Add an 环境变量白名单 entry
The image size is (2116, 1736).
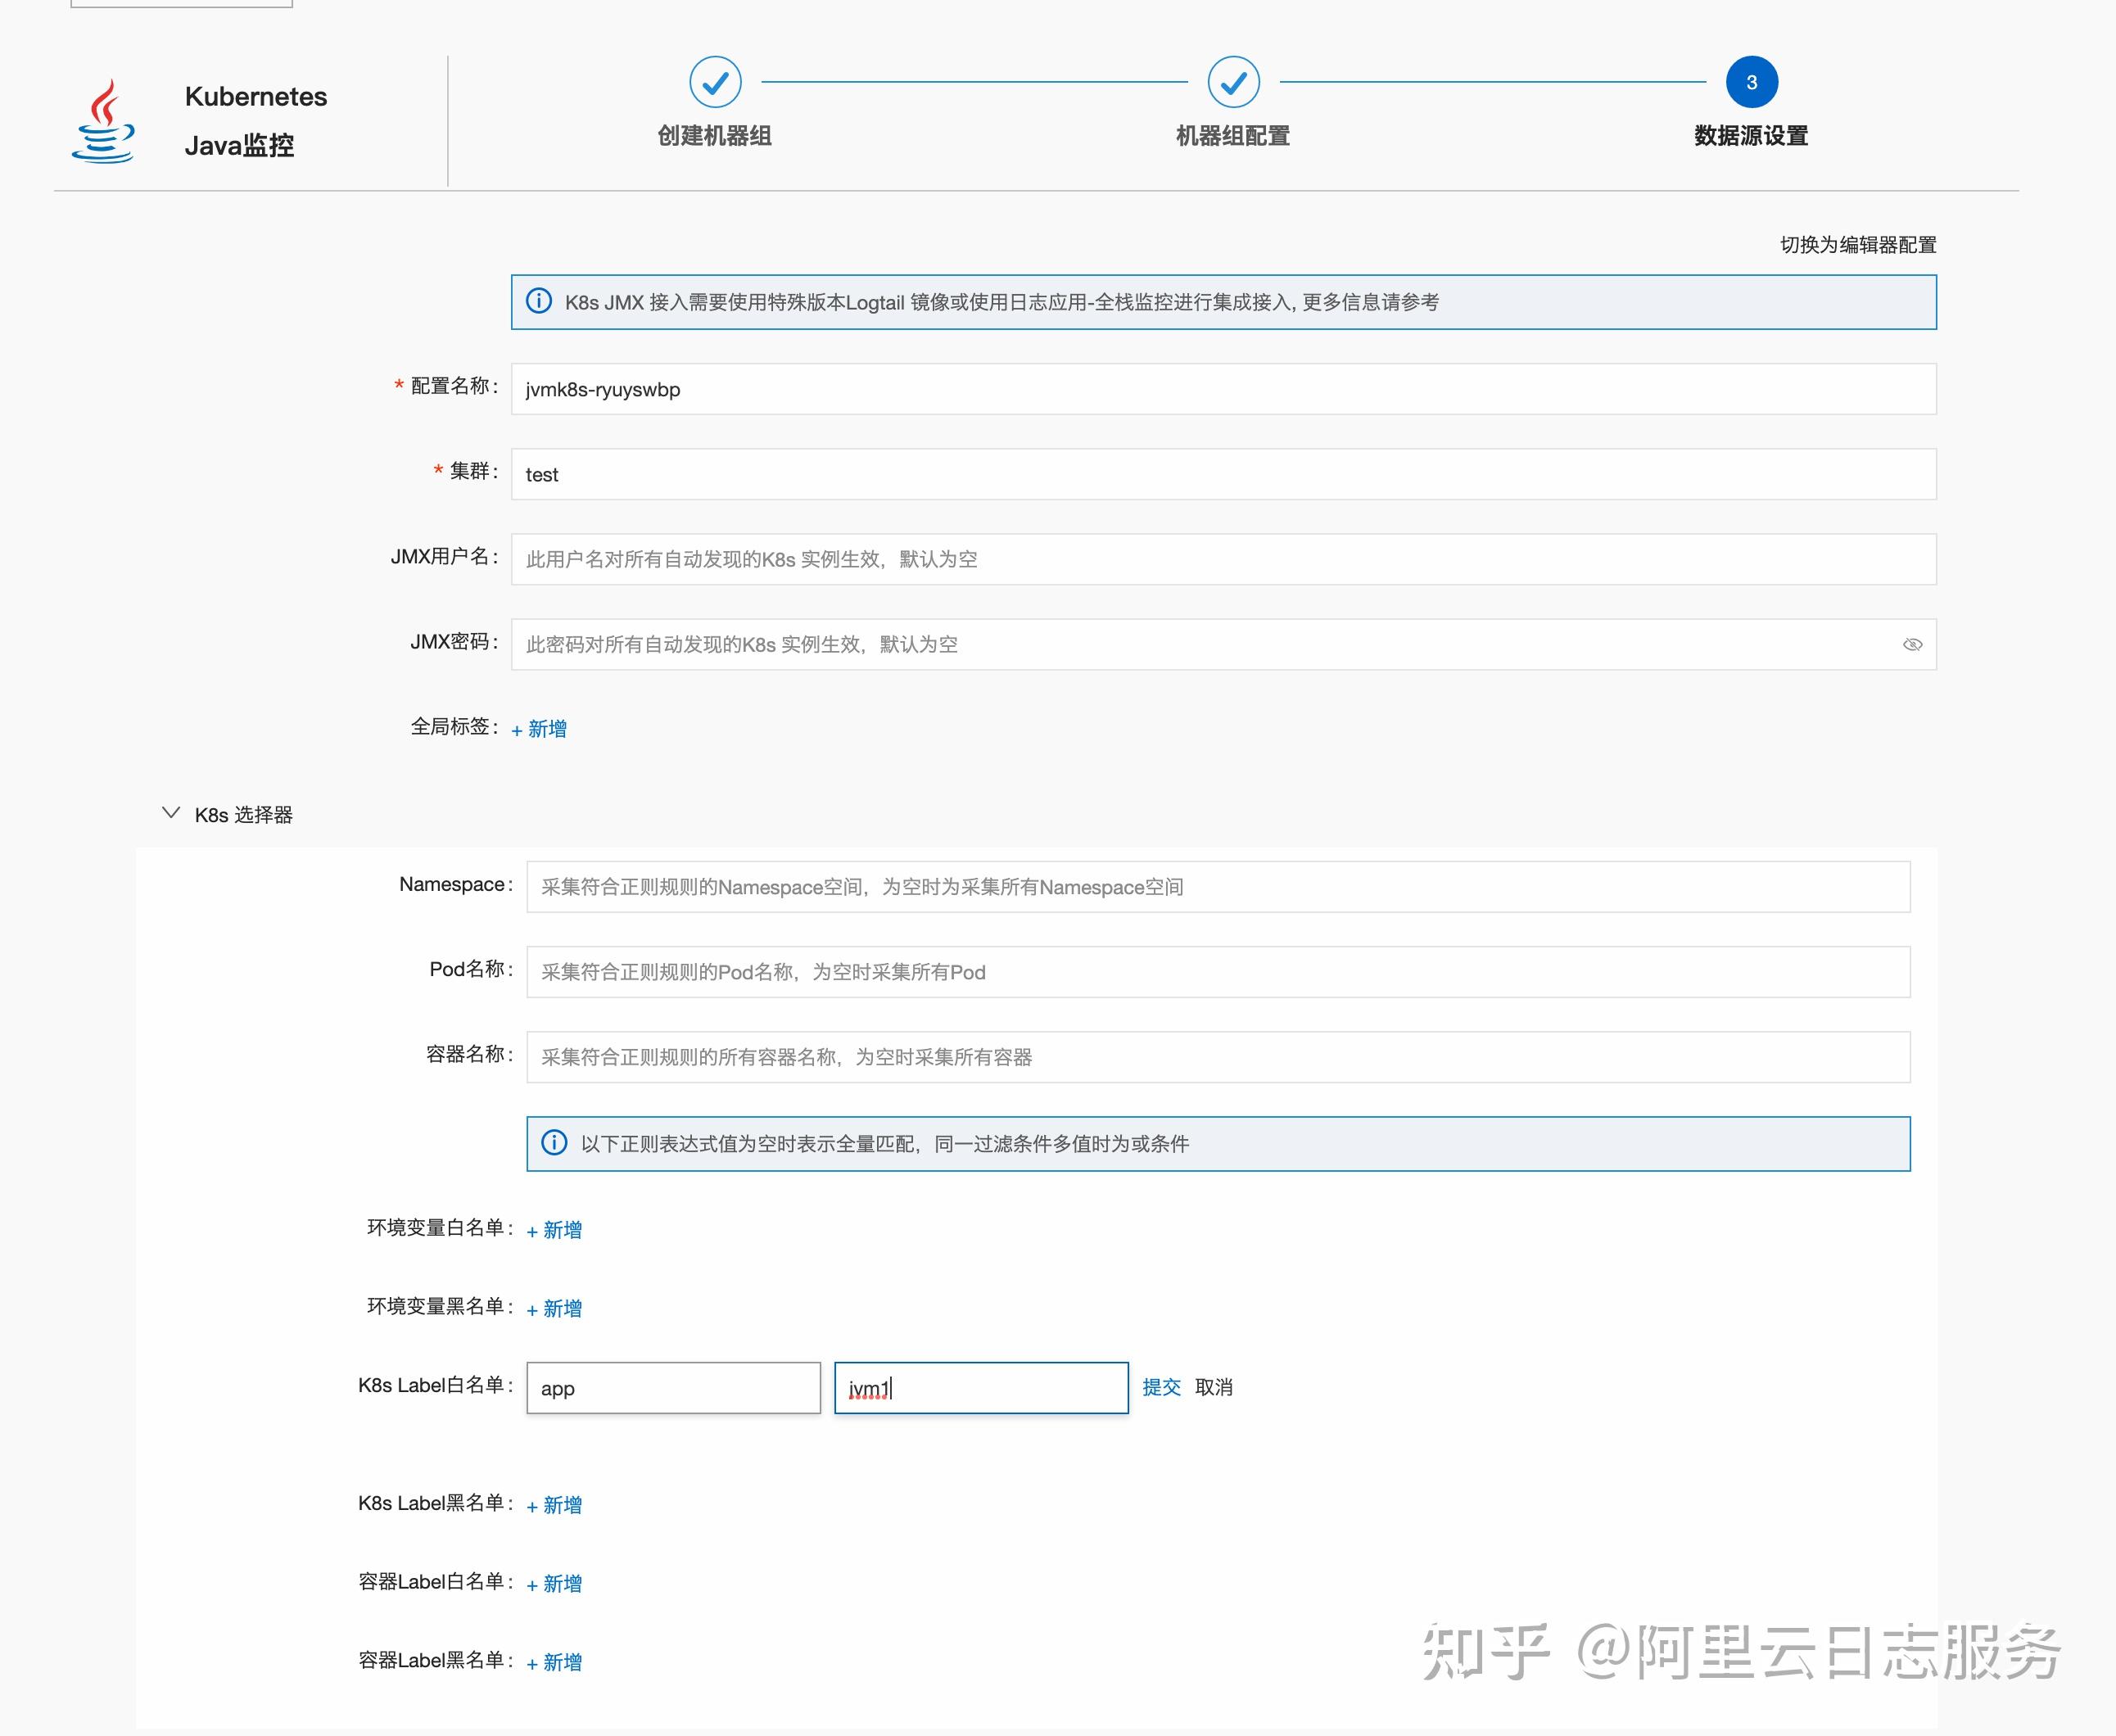click(554, 1229)
